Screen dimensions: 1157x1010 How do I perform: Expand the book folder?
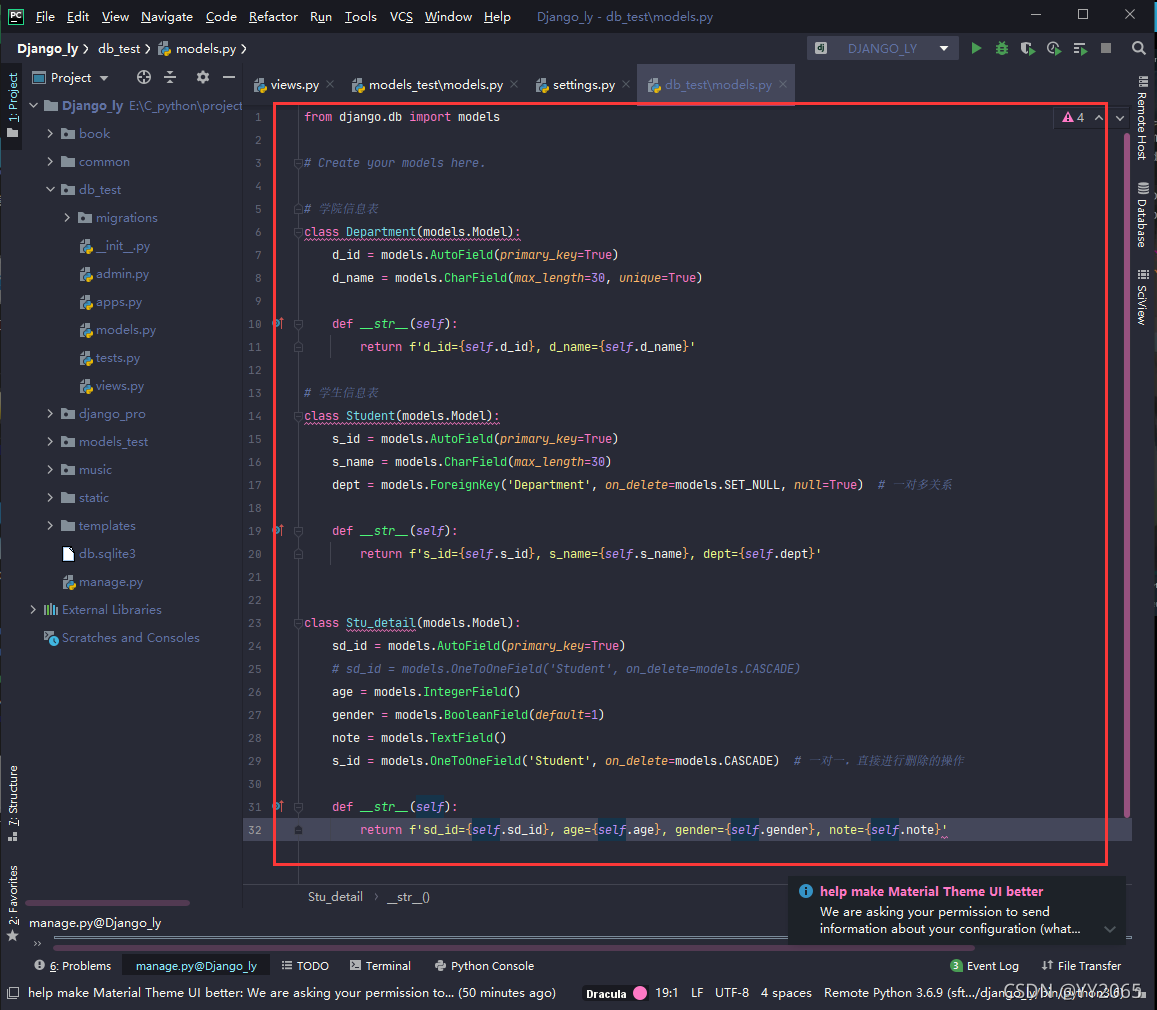coord(50,134)
